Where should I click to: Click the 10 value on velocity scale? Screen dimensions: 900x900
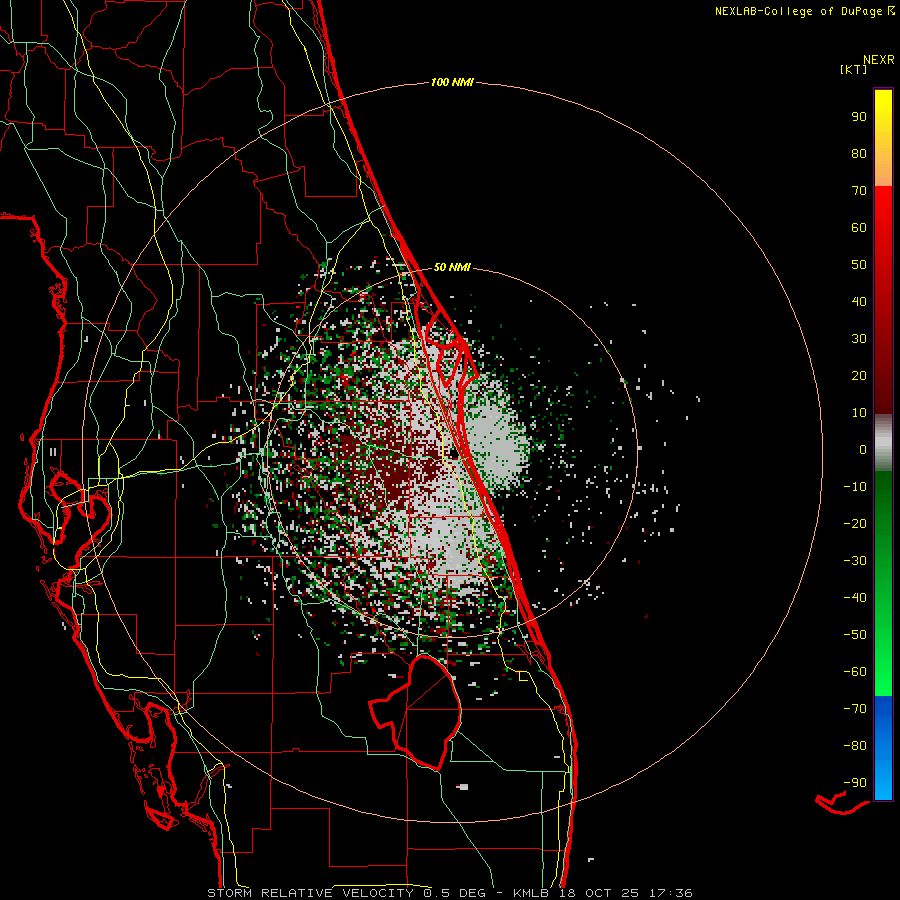(x=859, y=413)
